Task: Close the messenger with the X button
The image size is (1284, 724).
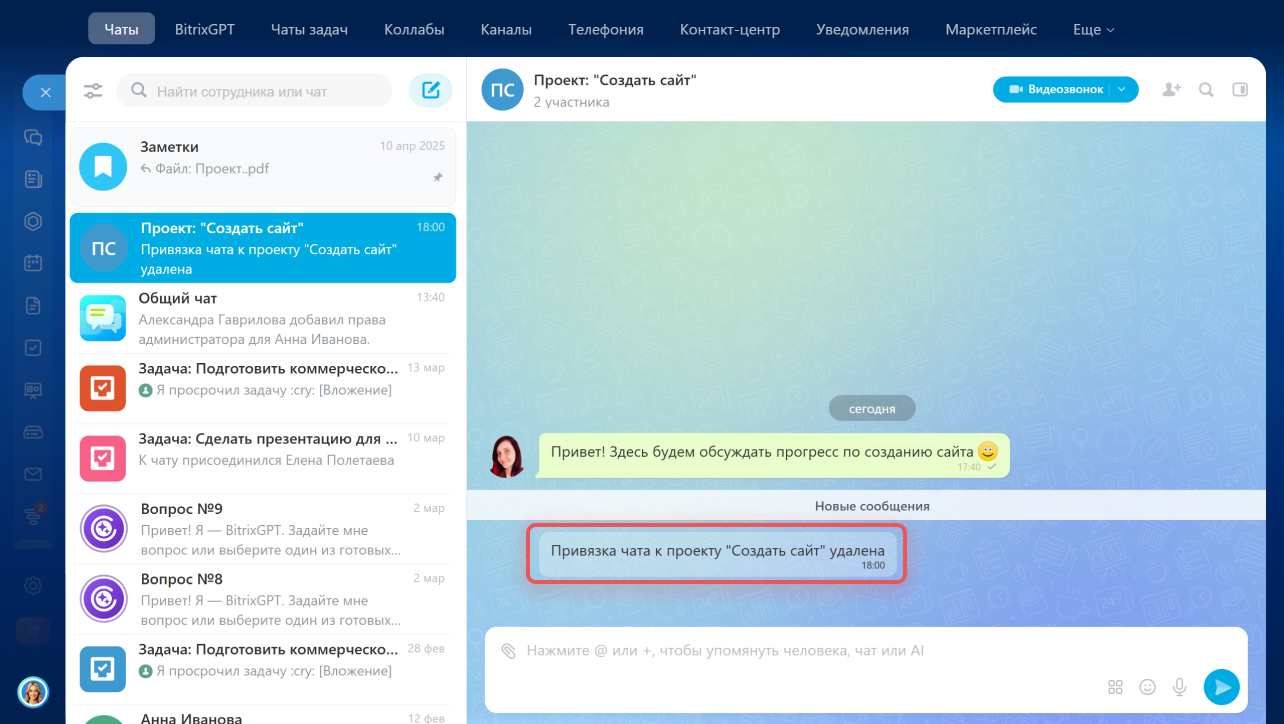Action: (45, 92)
